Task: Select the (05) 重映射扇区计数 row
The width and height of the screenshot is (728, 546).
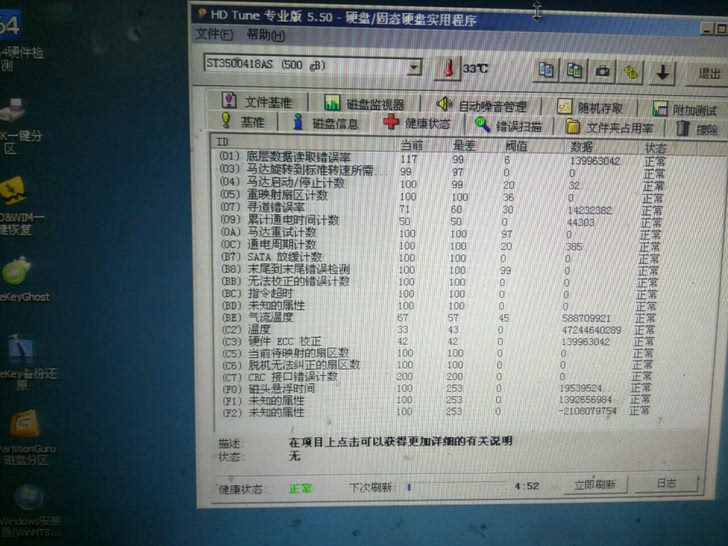Action: (441, 196)
